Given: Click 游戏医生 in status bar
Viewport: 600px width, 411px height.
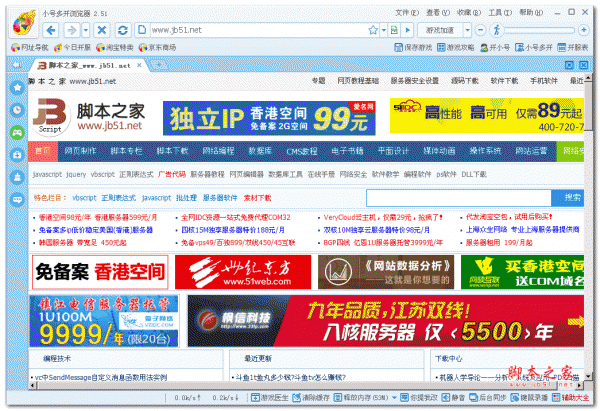Looking at the screenshot, I should [x=269, y=398].
